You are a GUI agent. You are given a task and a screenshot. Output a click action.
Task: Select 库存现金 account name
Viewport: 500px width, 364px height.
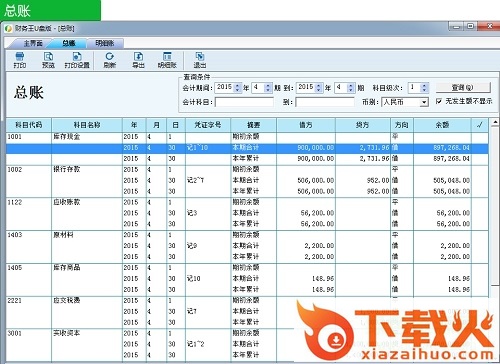click(x=67, y=137)
